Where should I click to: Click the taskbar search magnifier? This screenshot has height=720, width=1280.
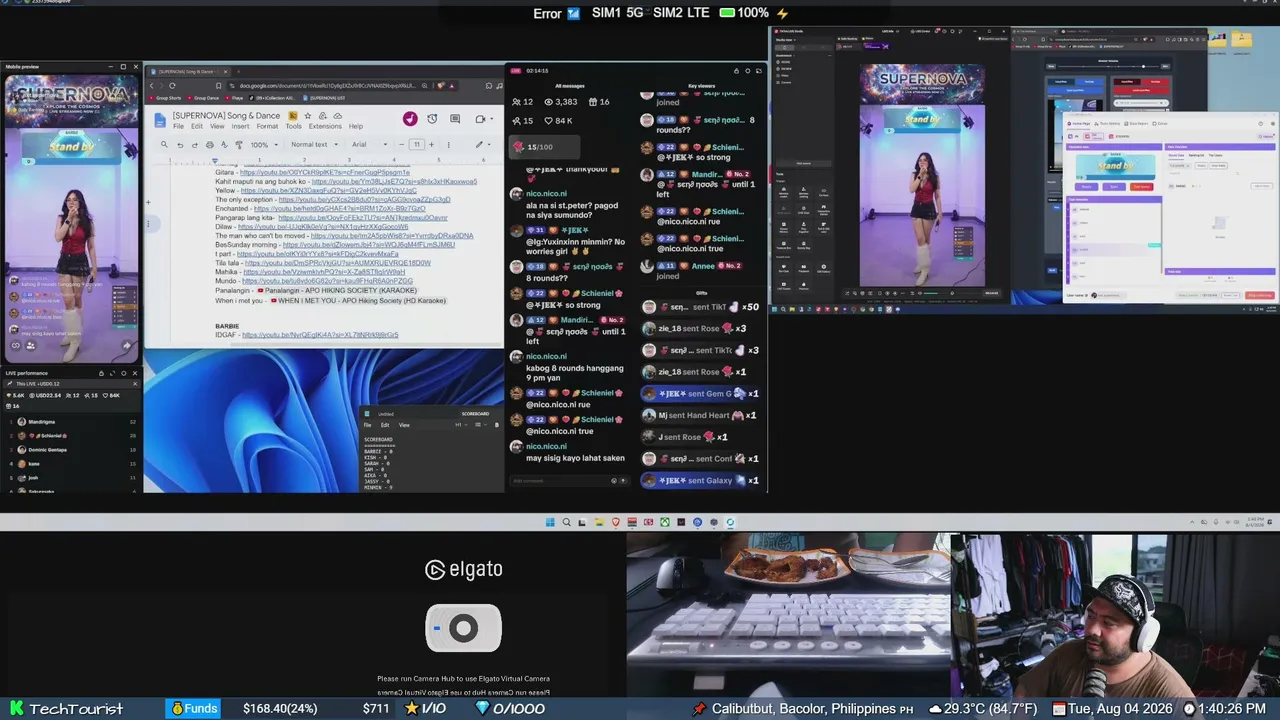coord(566,522)
